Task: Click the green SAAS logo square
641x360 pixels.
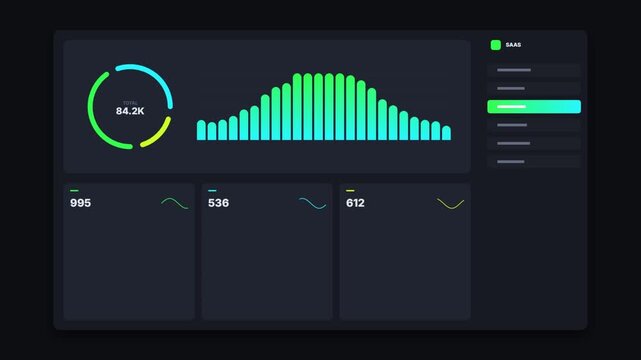Action: [x=495, y=45]
